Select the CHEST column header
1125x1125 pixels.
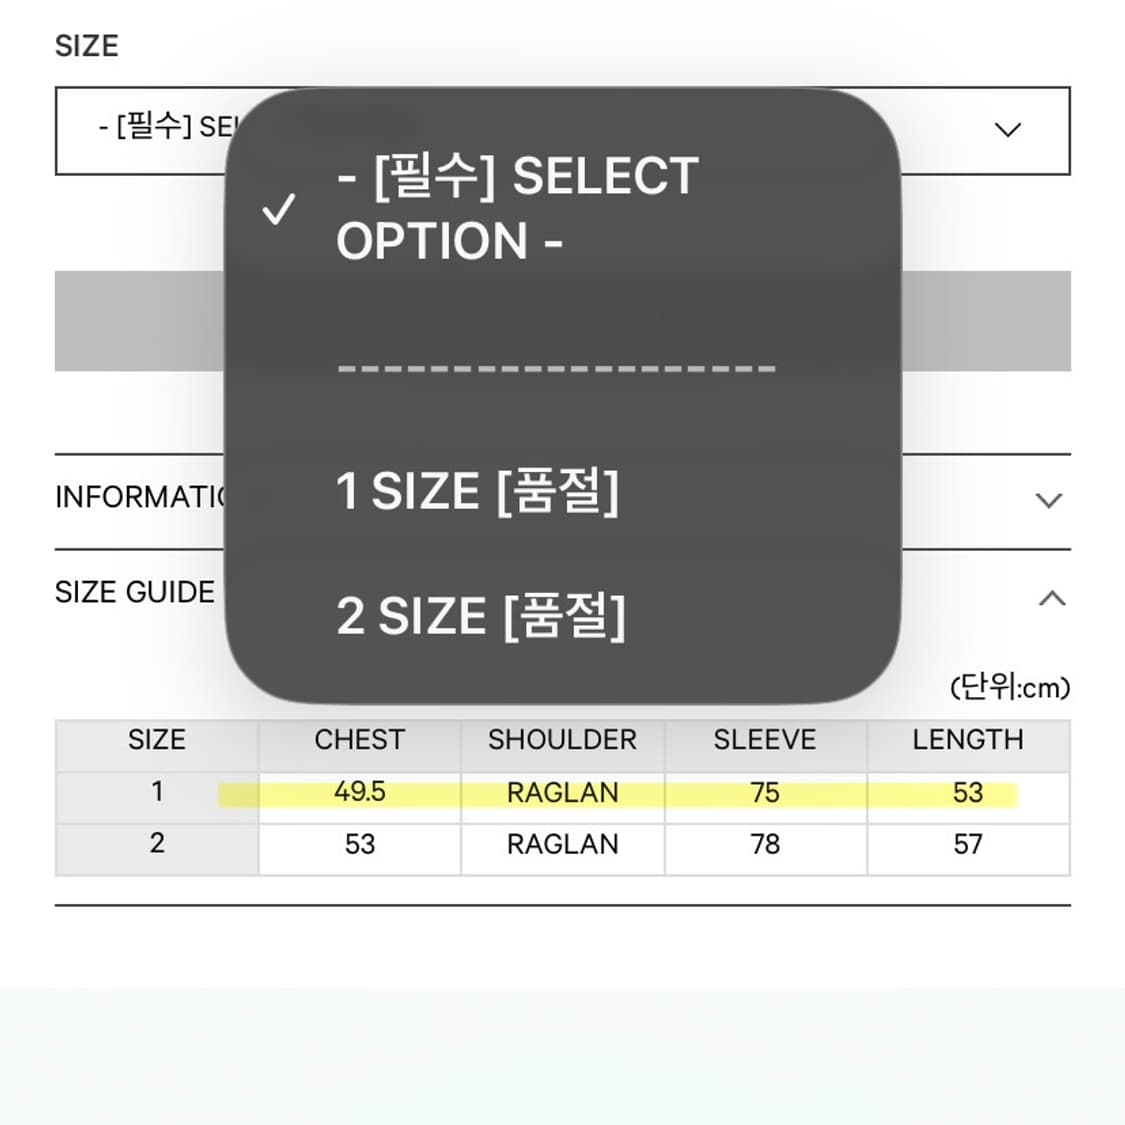point(359,740)
